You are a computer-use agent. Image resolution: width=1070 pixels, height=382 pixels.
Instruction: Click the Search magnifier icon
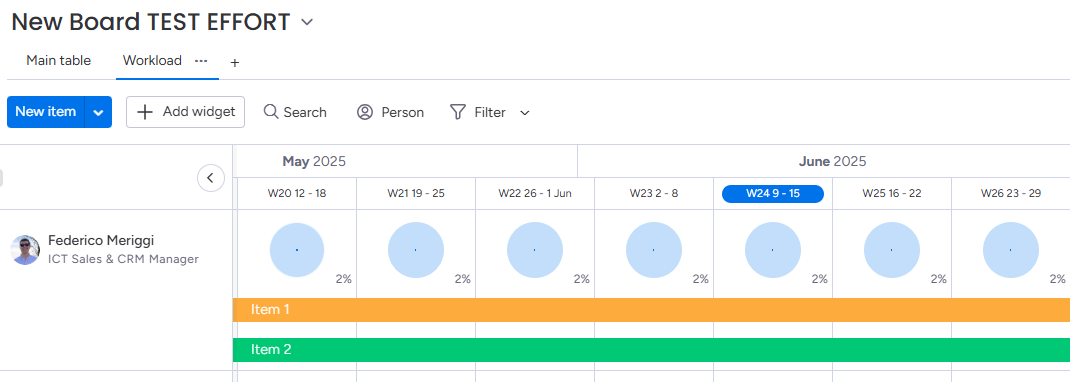[271, 112]
